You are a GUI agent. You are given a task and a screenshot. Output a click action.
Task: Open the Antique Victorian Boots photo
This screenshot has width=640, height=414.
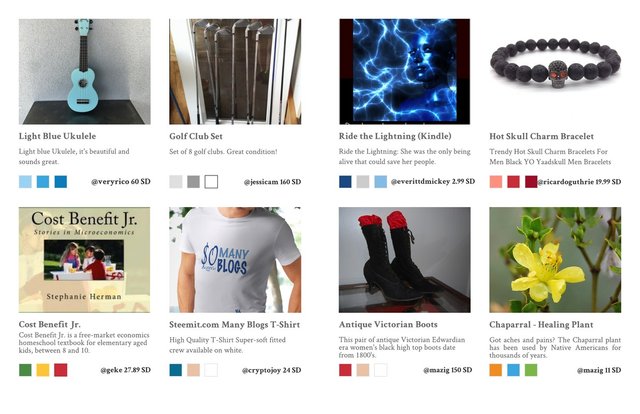pos(404,260)
